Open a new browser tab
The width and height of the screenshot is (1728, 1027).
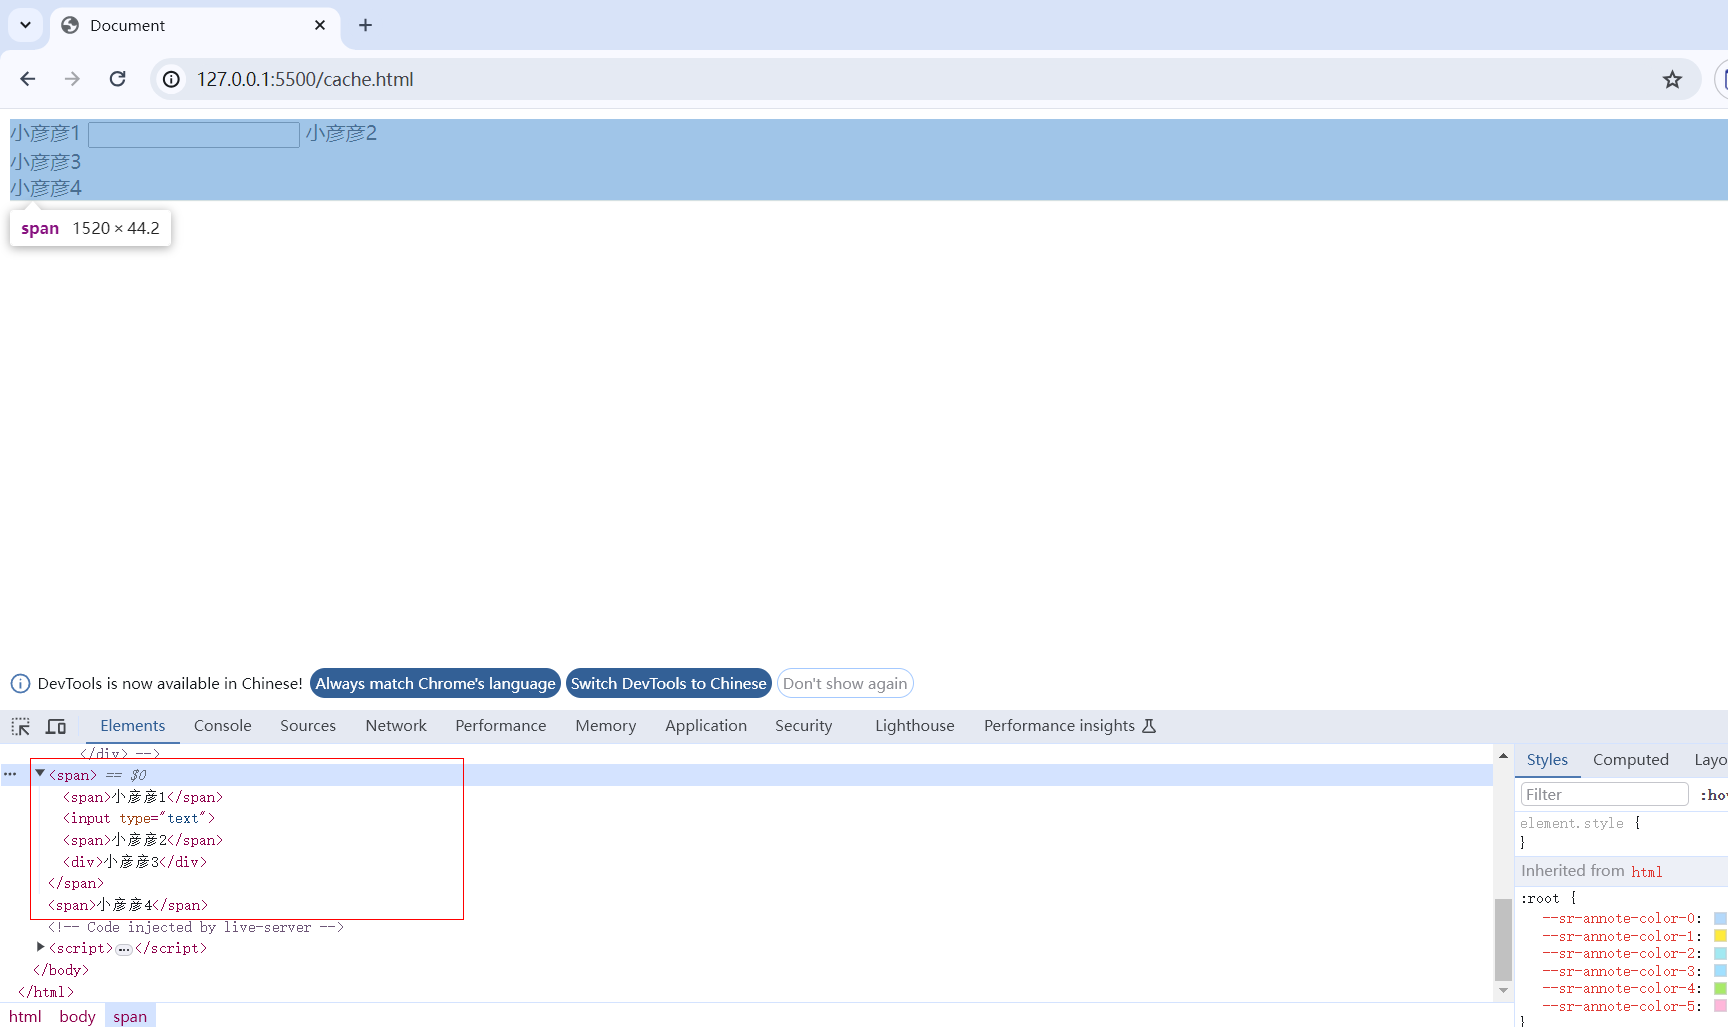click(365, 25)
